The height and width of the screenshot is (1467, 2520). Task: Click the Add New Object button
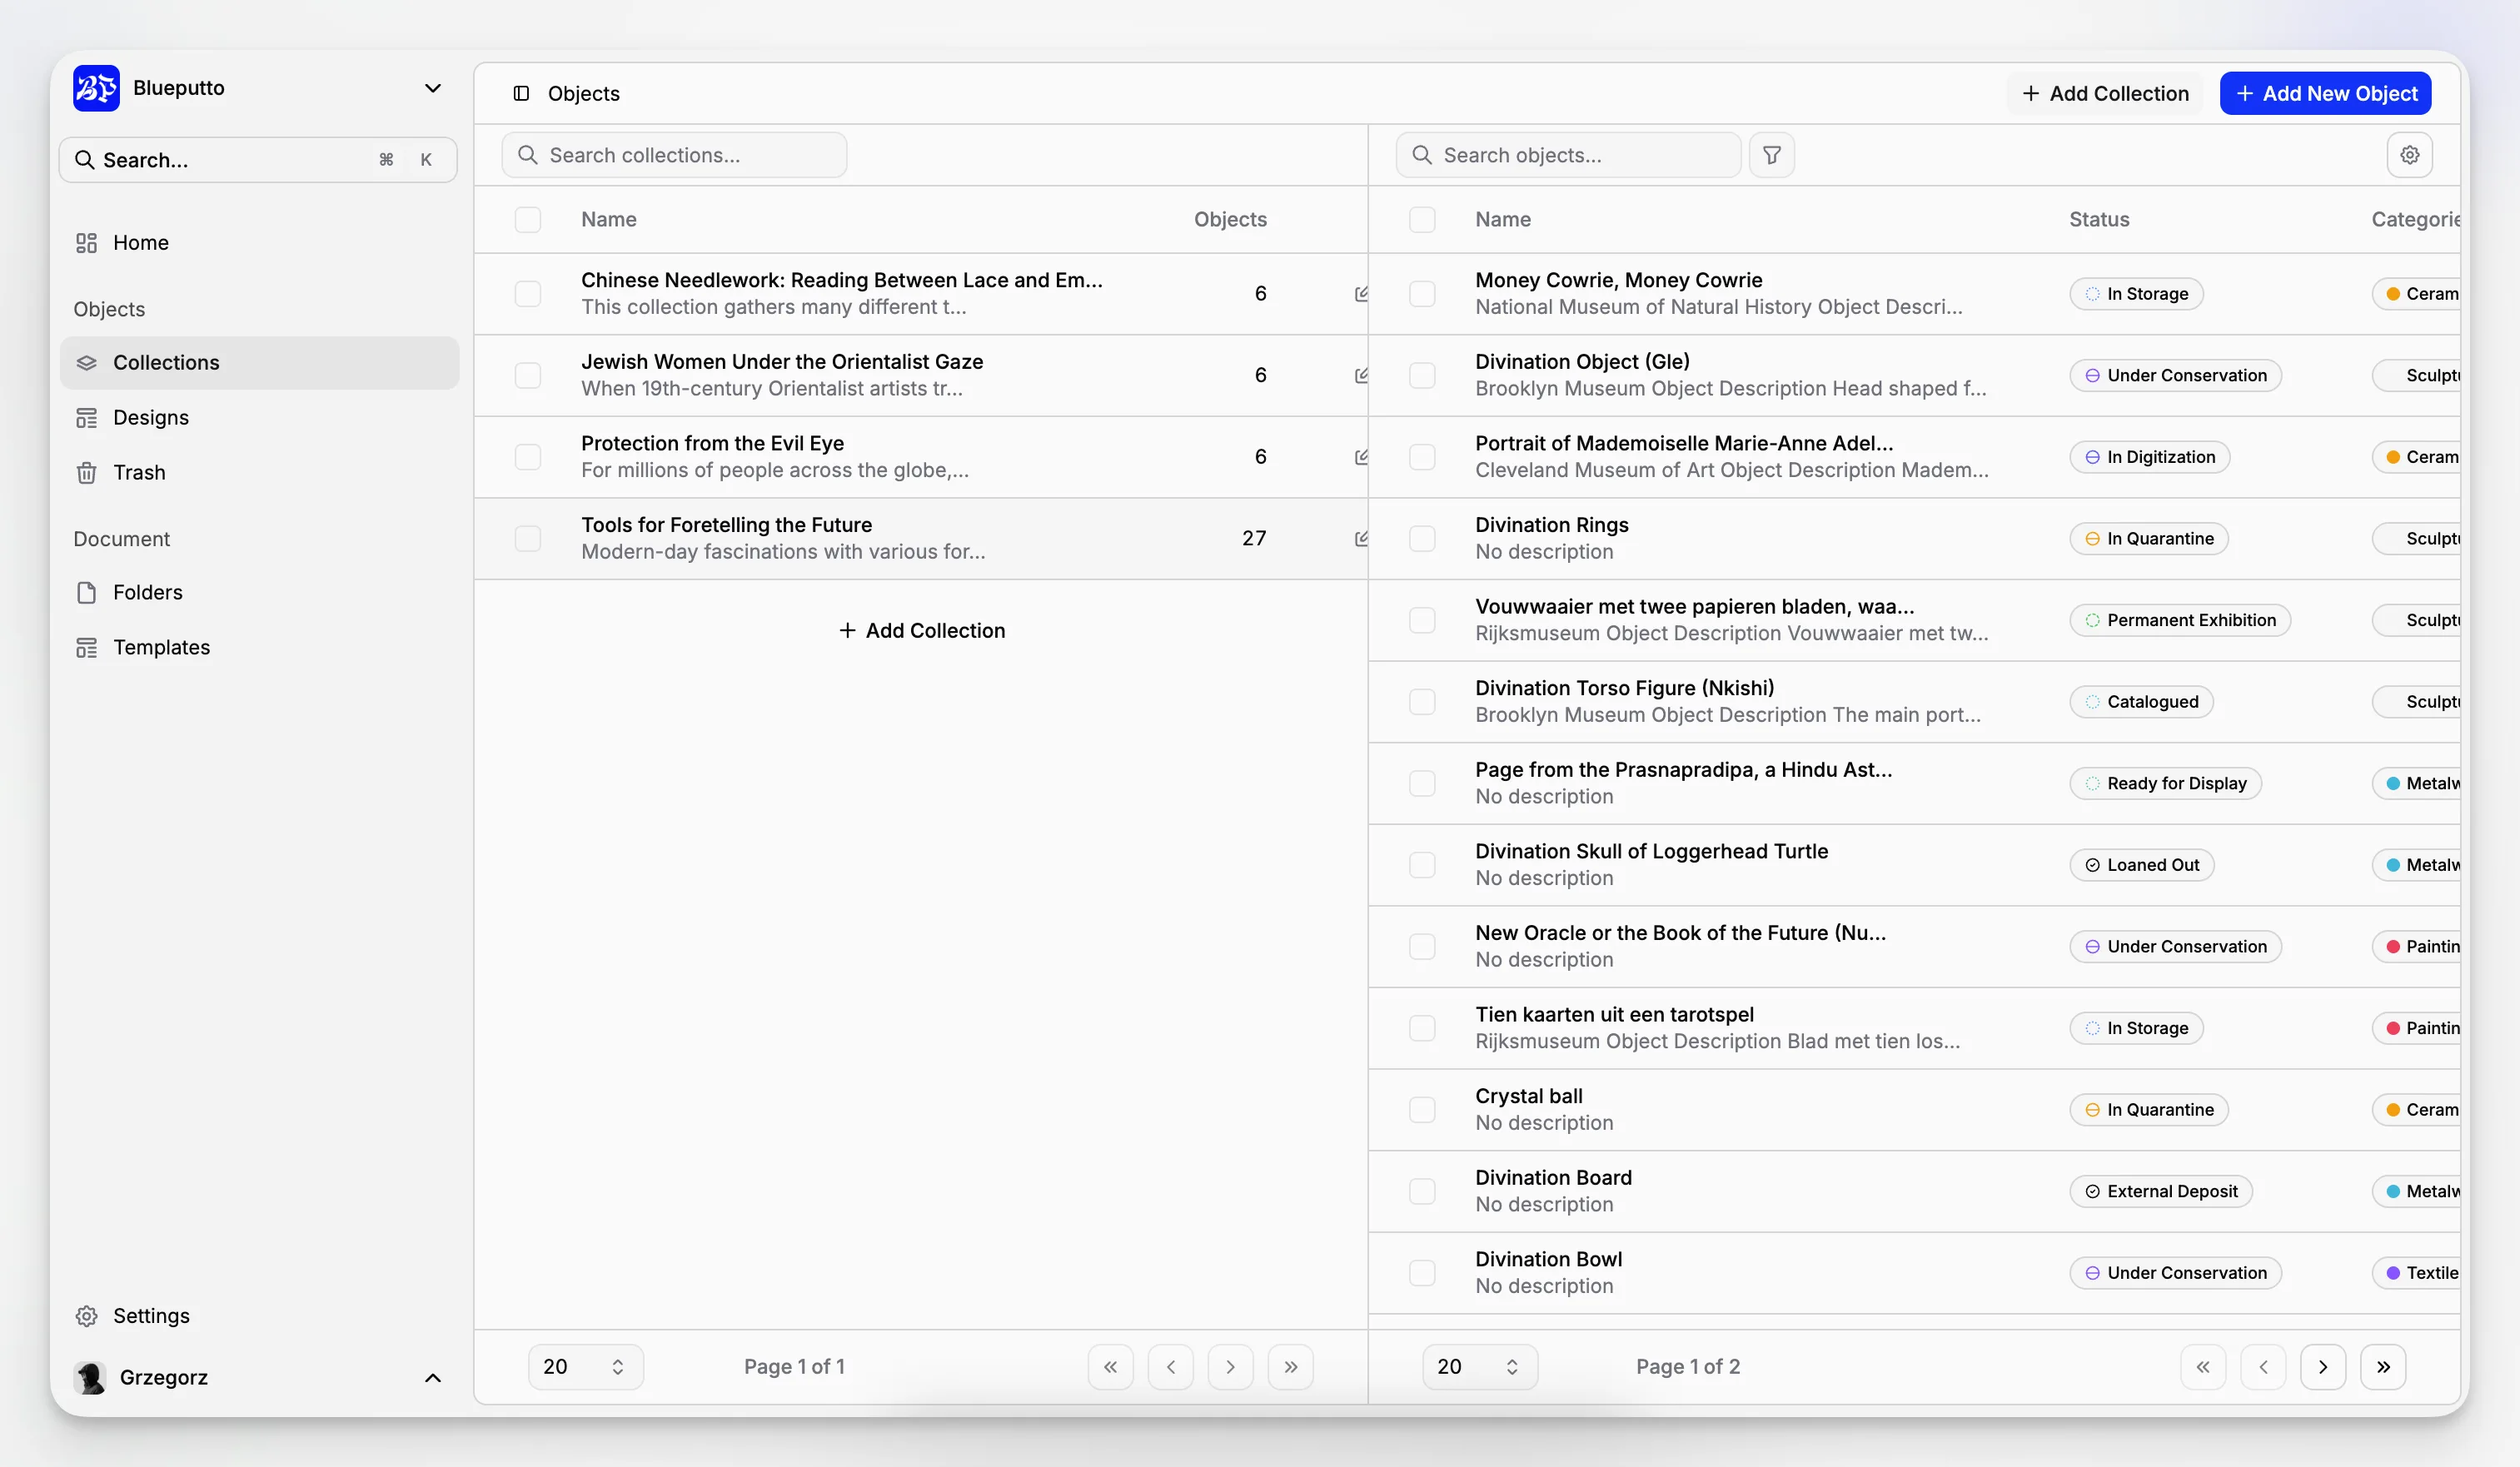point(2325,93)
